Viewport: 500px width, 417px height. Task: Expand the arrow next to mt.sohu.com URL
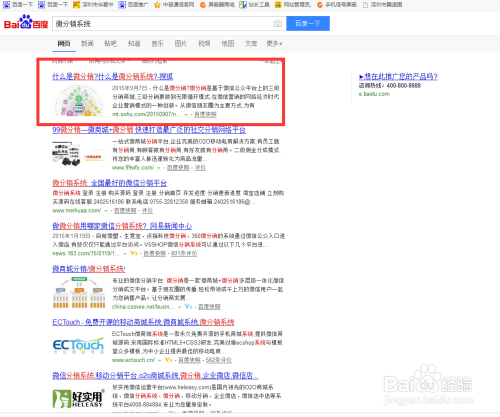click(186, 114)
